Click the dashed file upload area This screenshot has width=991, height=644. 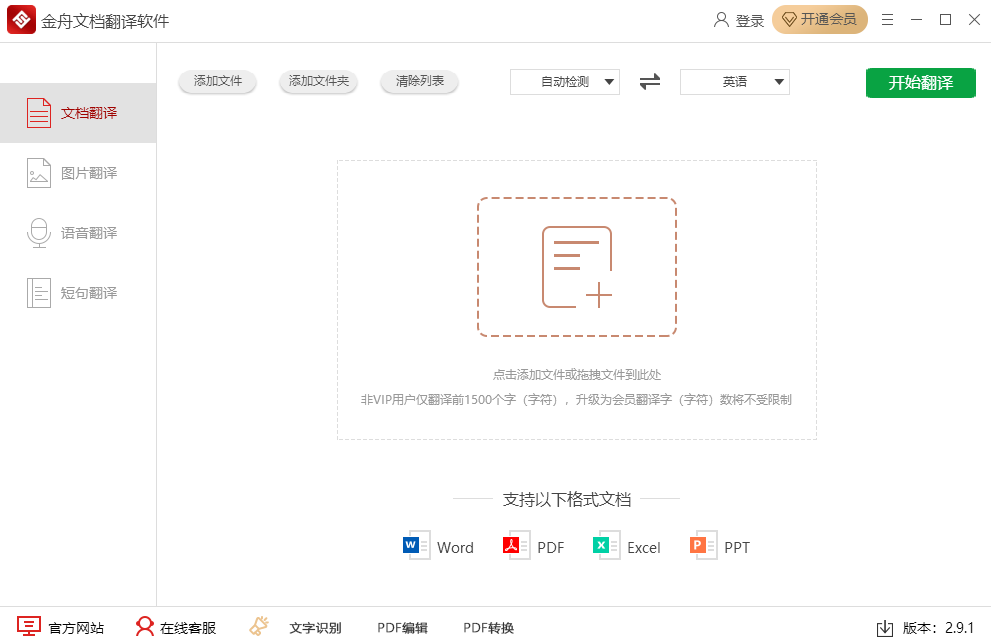point(577,267)
